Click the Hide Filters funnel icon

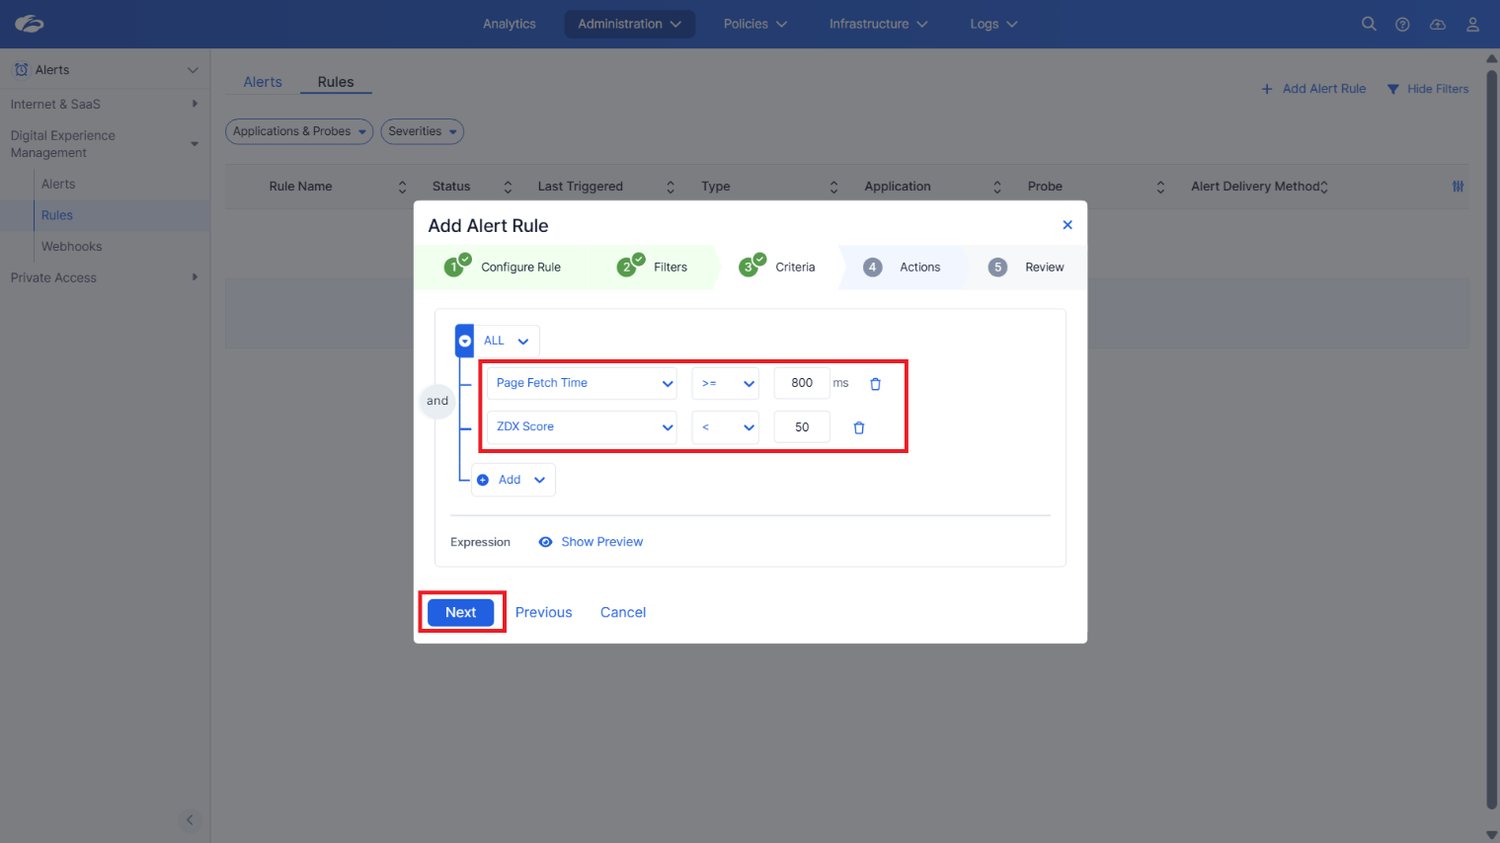(1393, 89)
